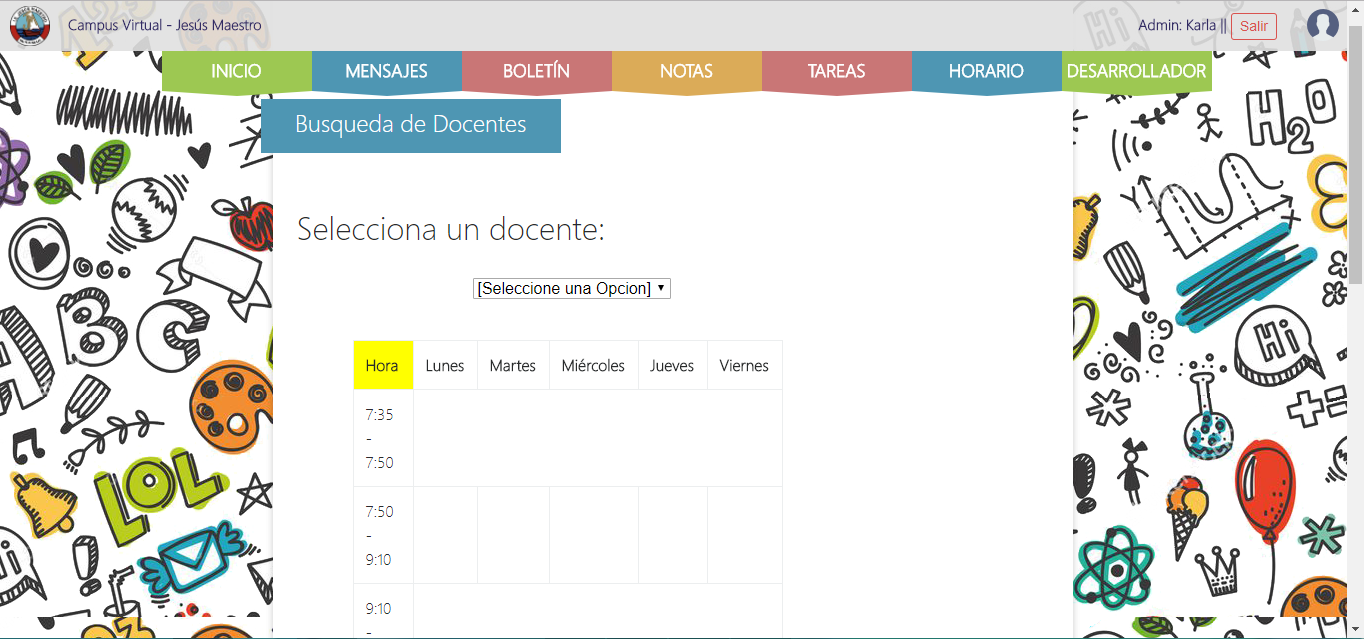Open the DESARROLLADOR tab

coord(1136,71)
